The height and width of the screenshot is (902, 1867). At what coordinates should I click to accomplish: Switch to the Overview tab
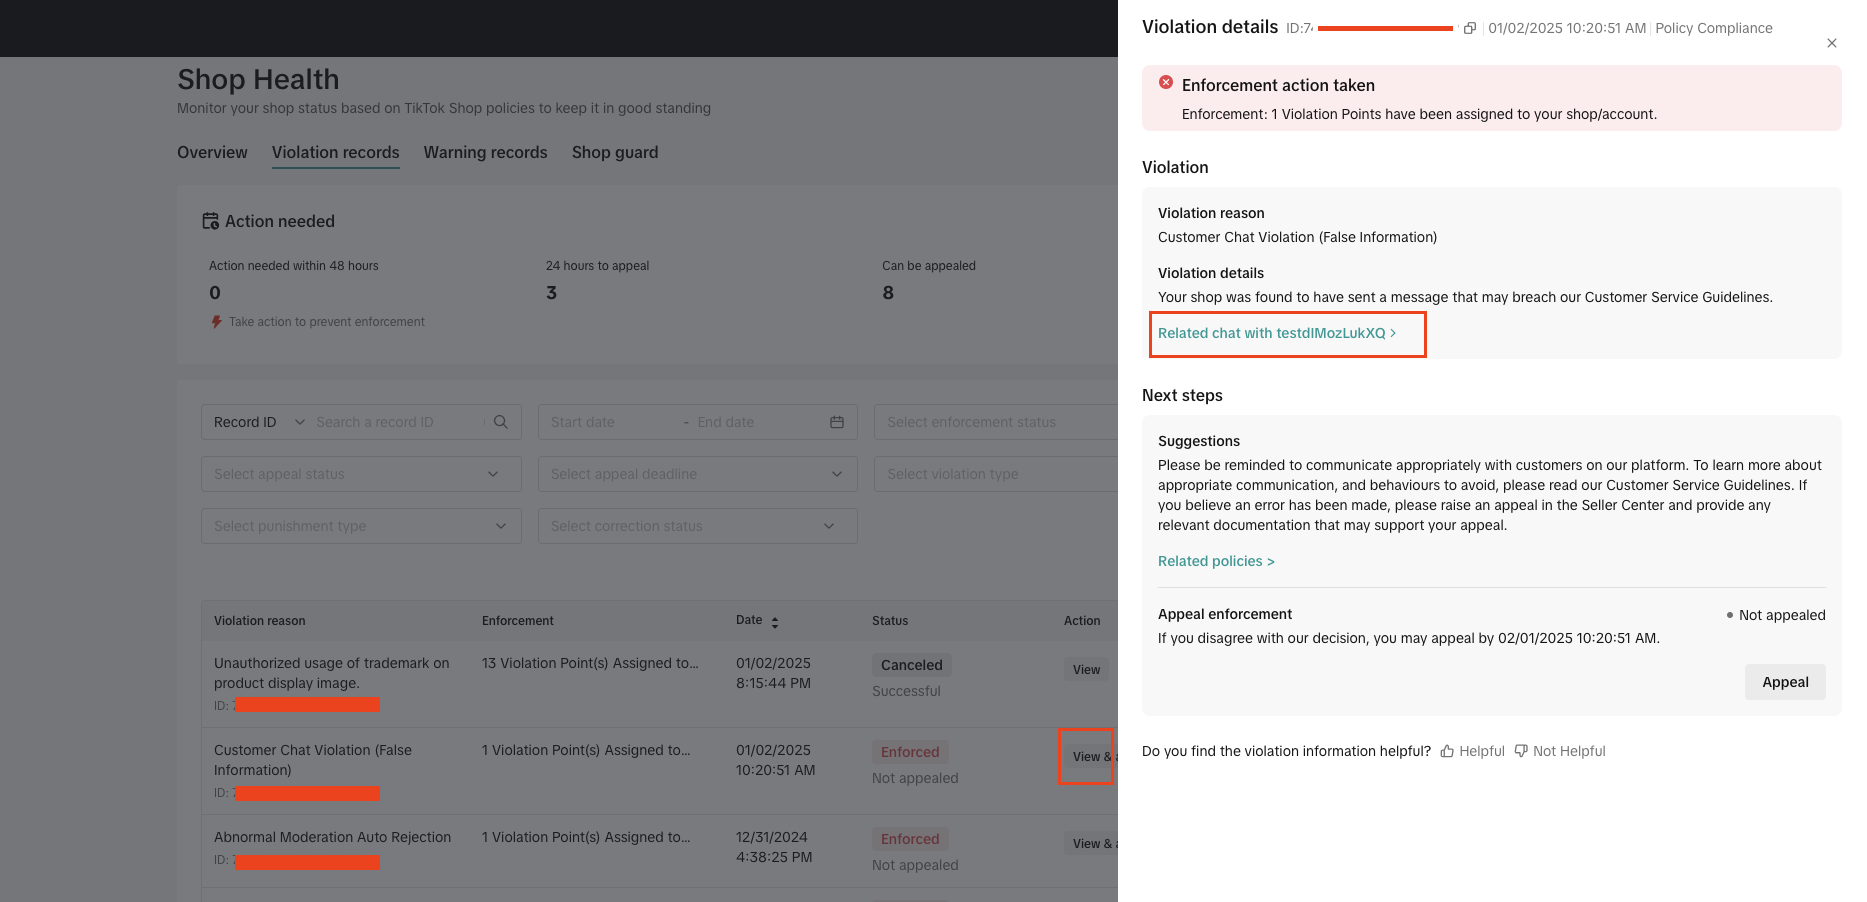212,152
